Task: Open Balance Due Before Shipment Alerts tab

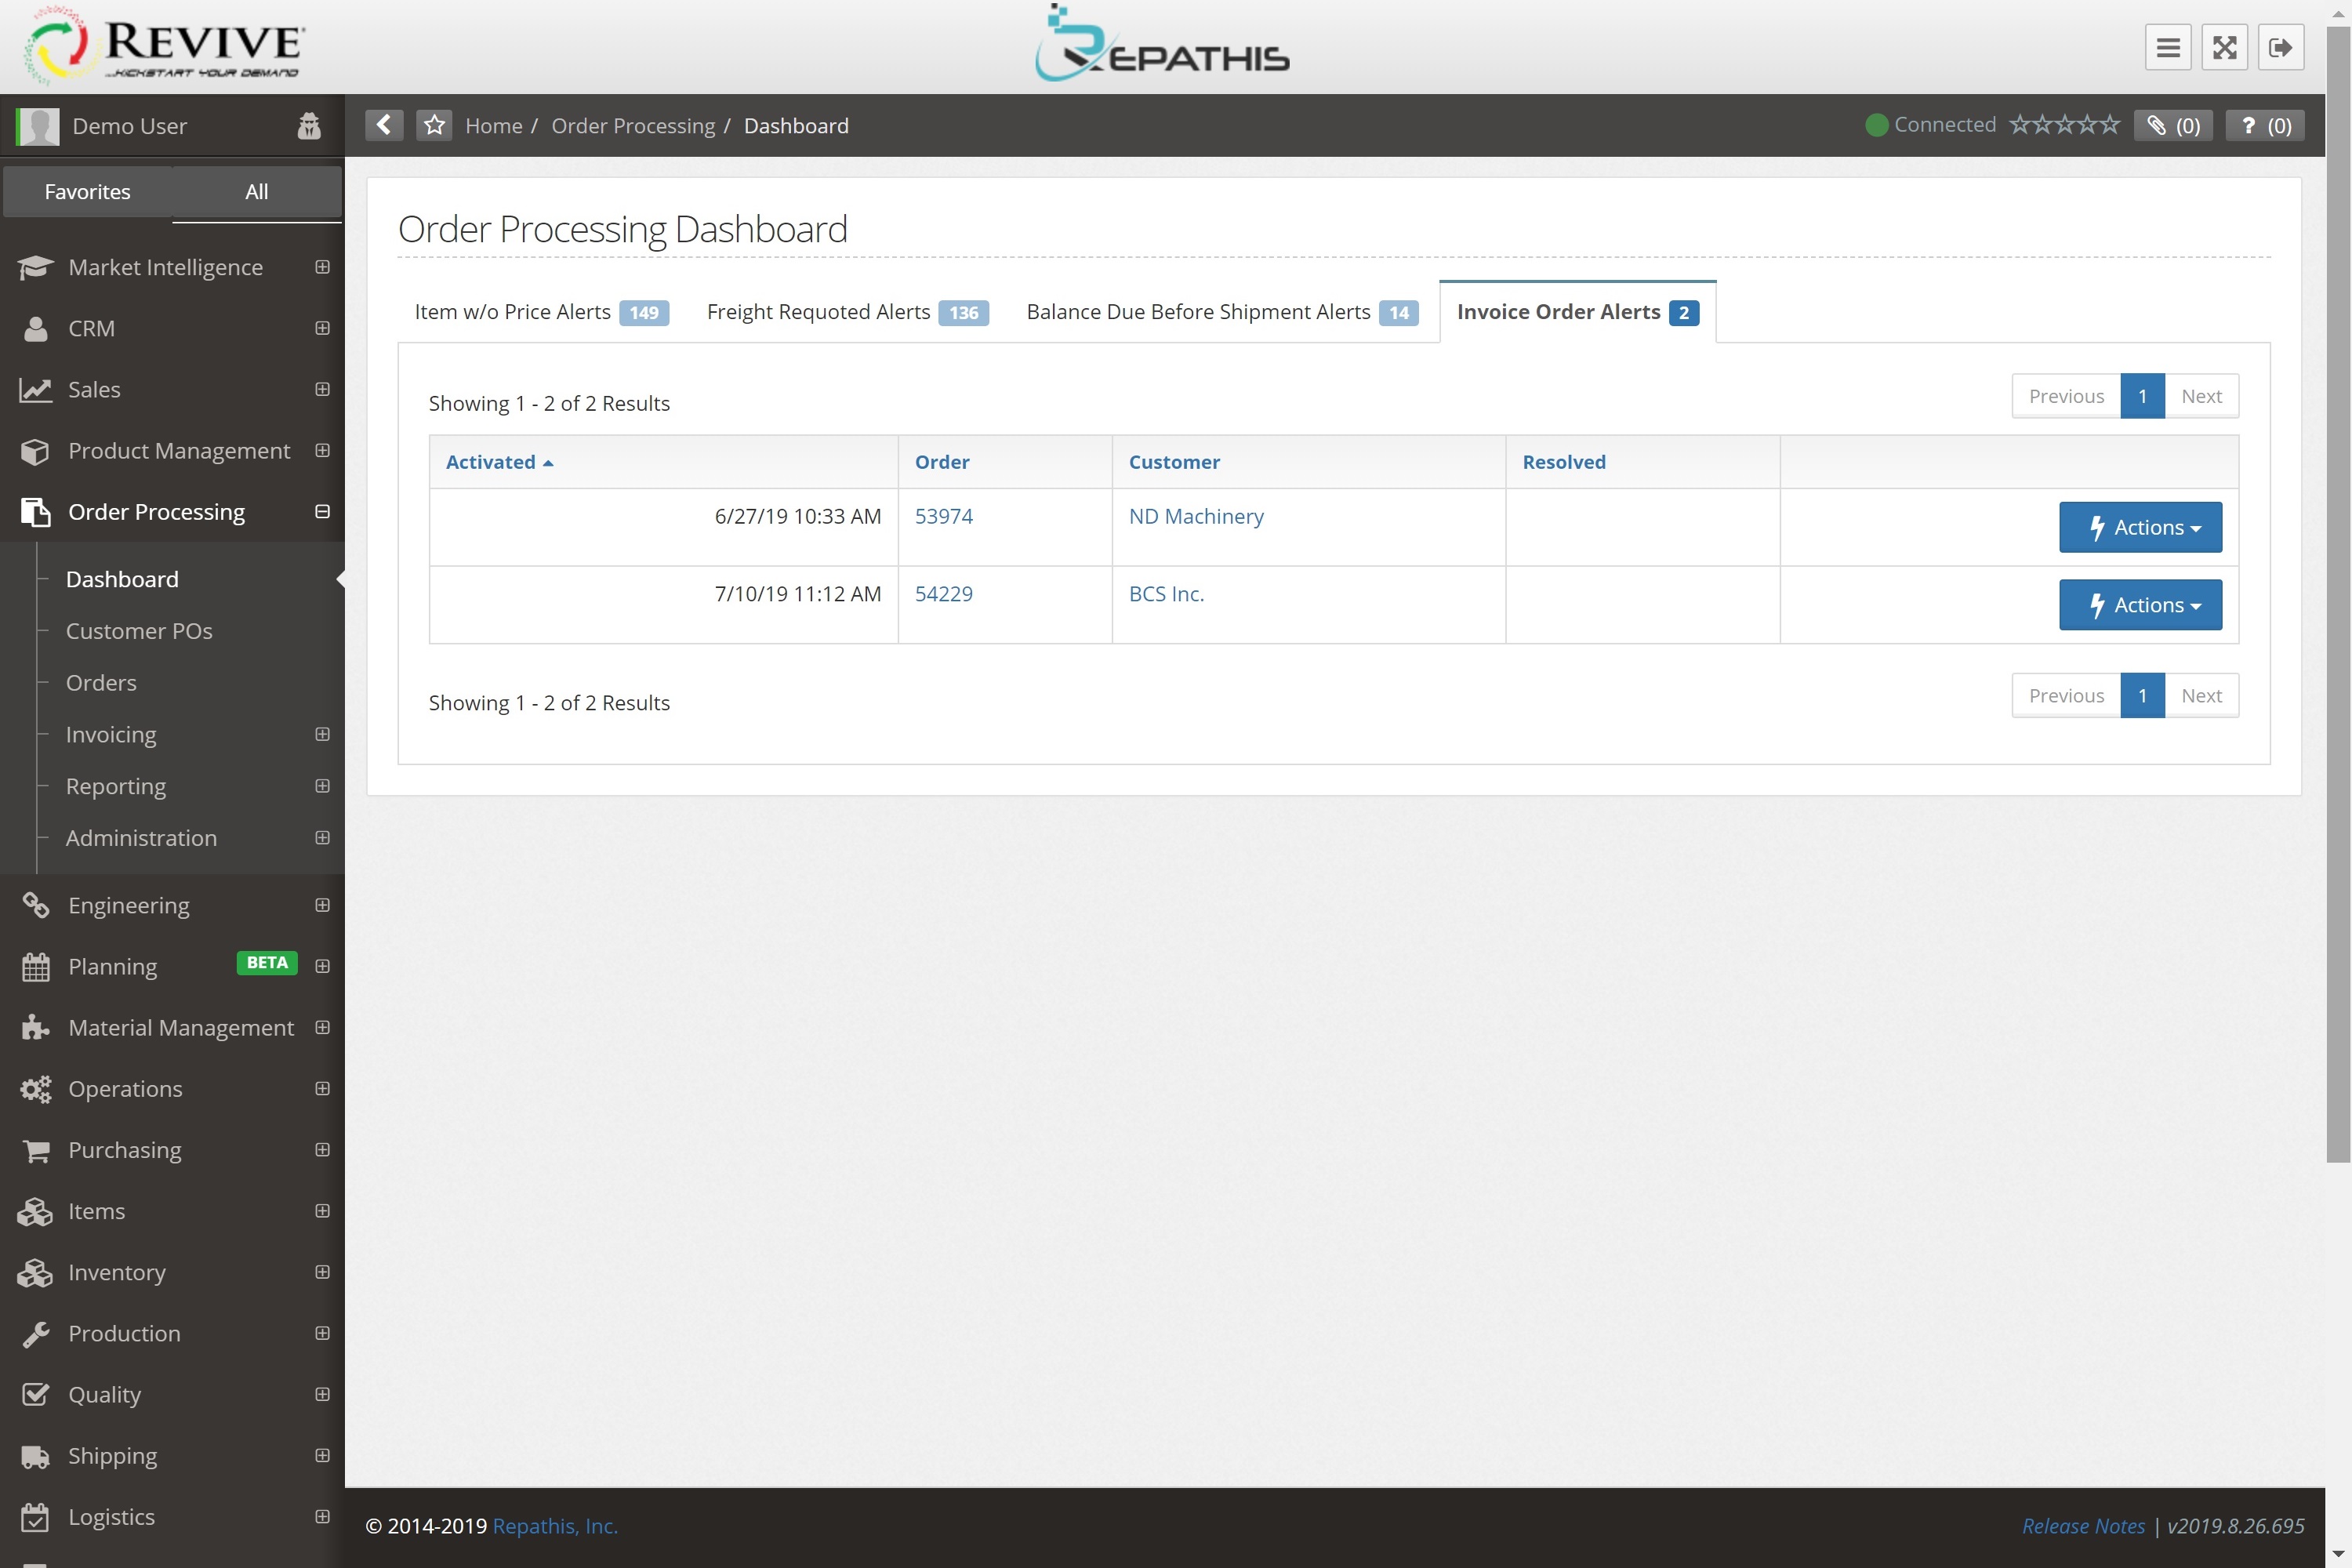Action: [1222, 312]
